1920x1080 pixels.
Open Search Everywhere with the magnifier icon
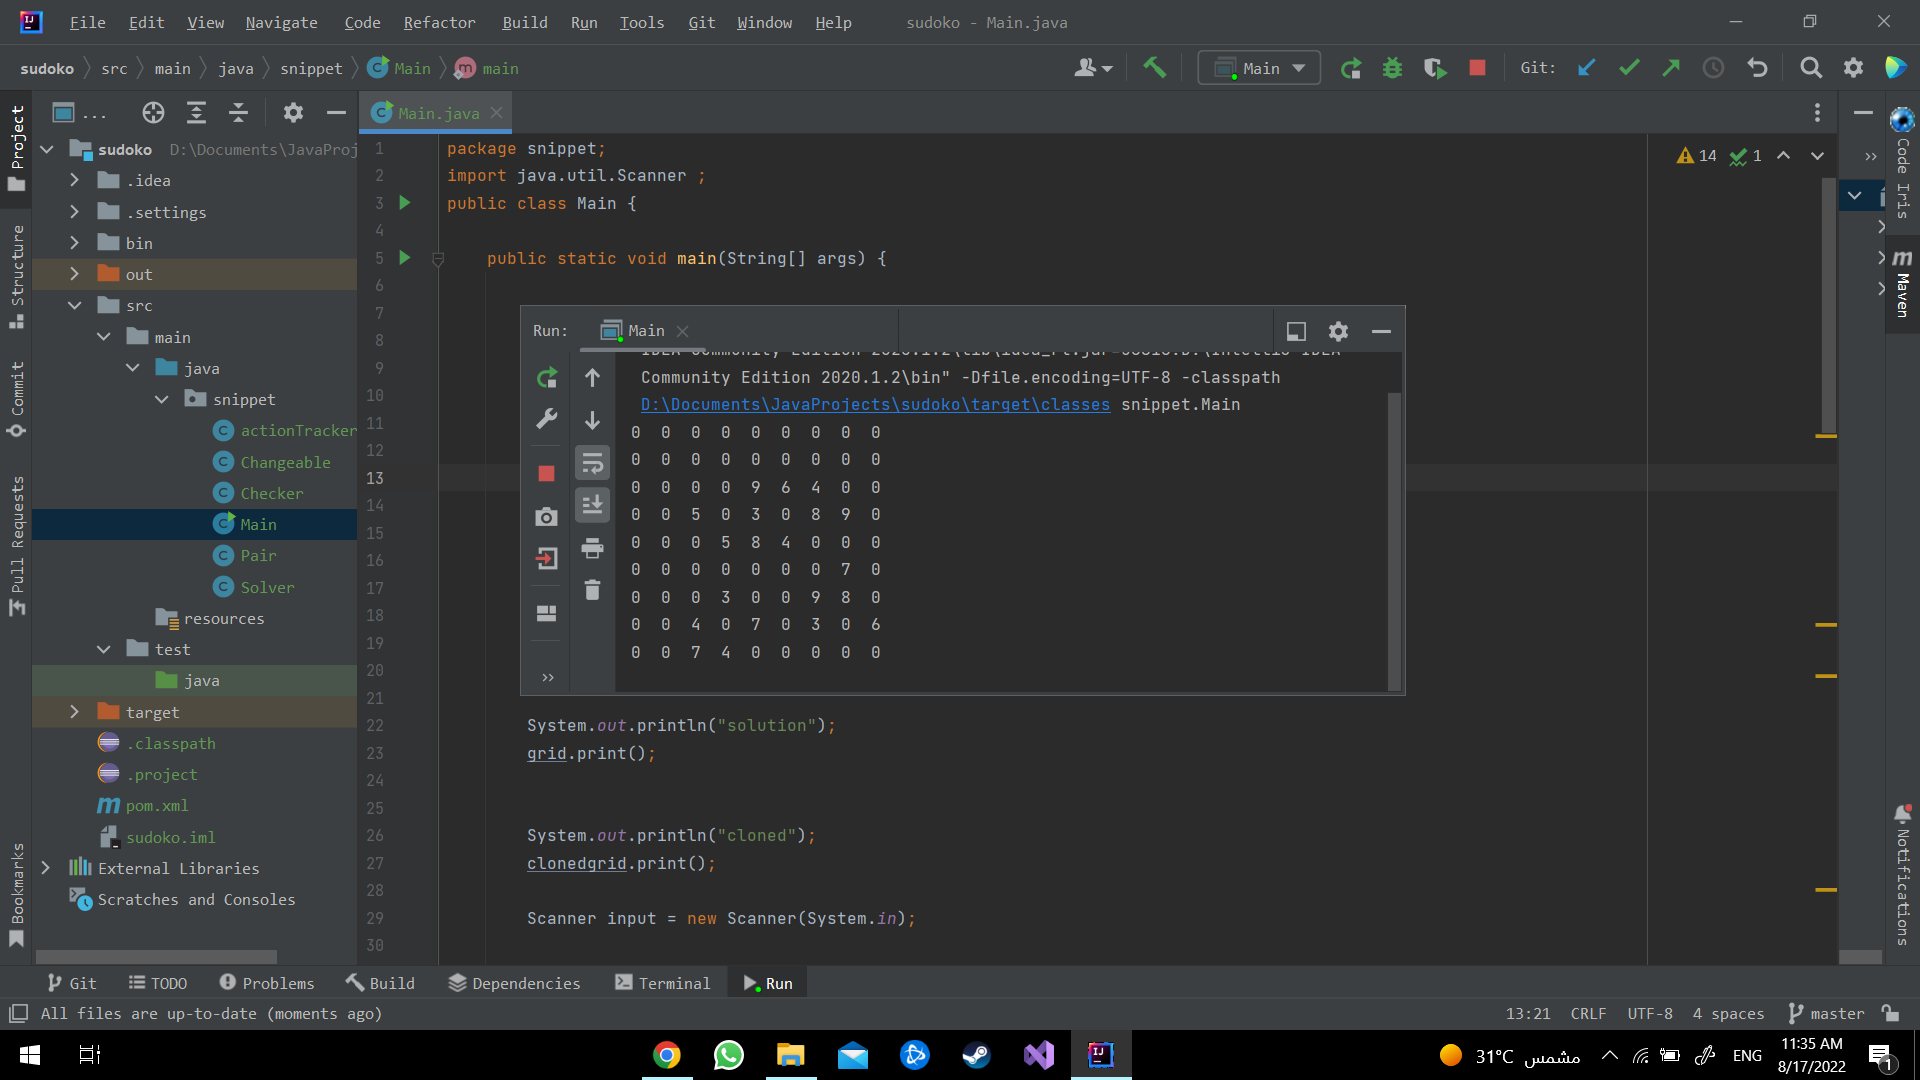point(1810,67)
